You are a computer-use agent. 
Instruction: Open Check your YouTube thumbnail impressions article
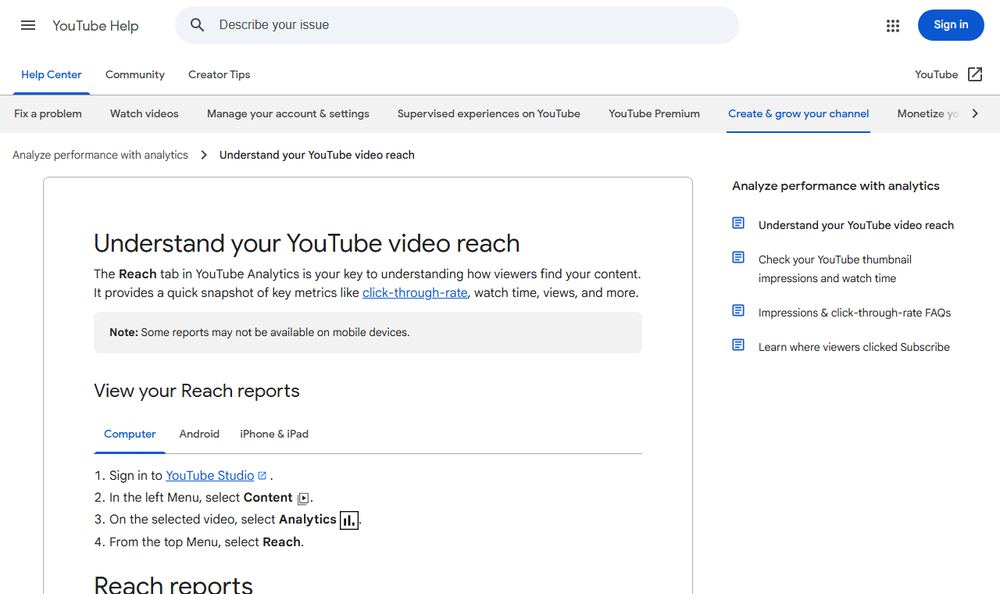(x=835, y=269)
